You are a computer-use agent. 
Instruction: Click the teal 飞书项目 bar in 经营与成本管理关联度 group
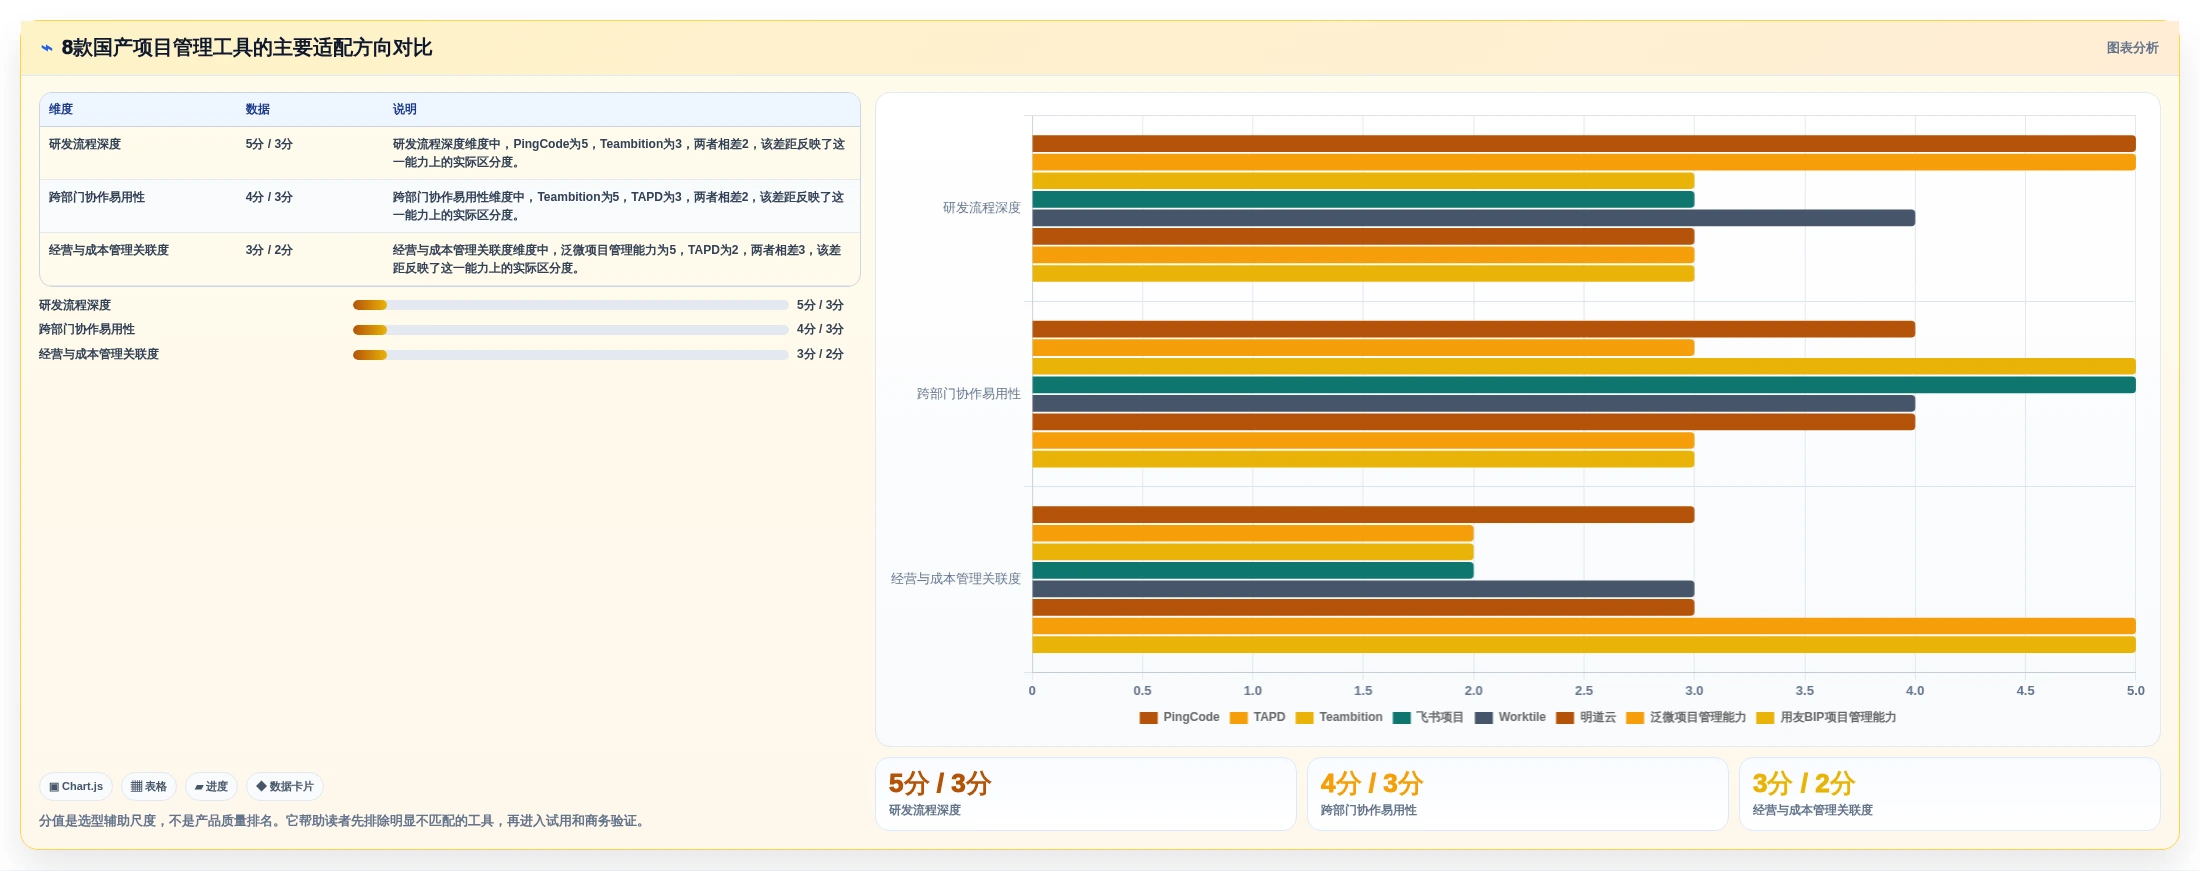click(1253, 570)
